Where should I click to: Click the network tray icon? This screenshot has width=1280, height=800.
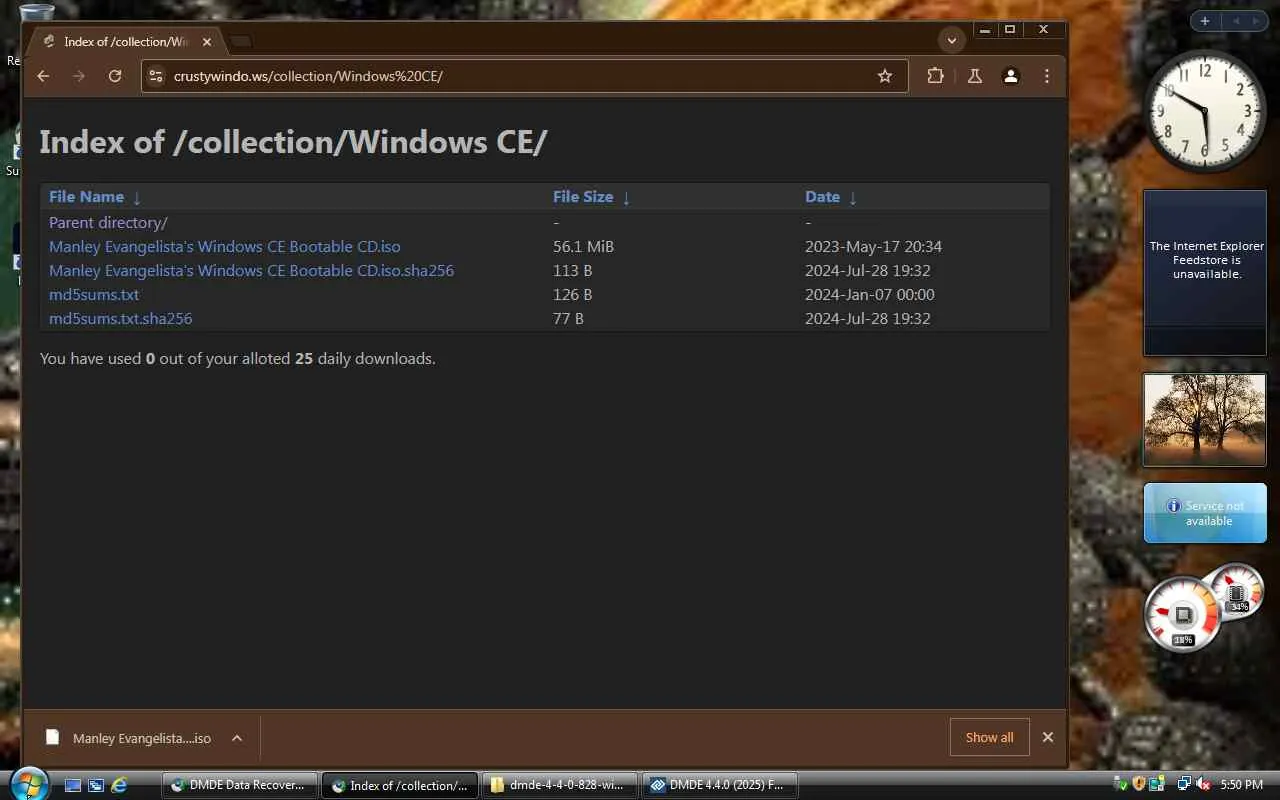1183,785
